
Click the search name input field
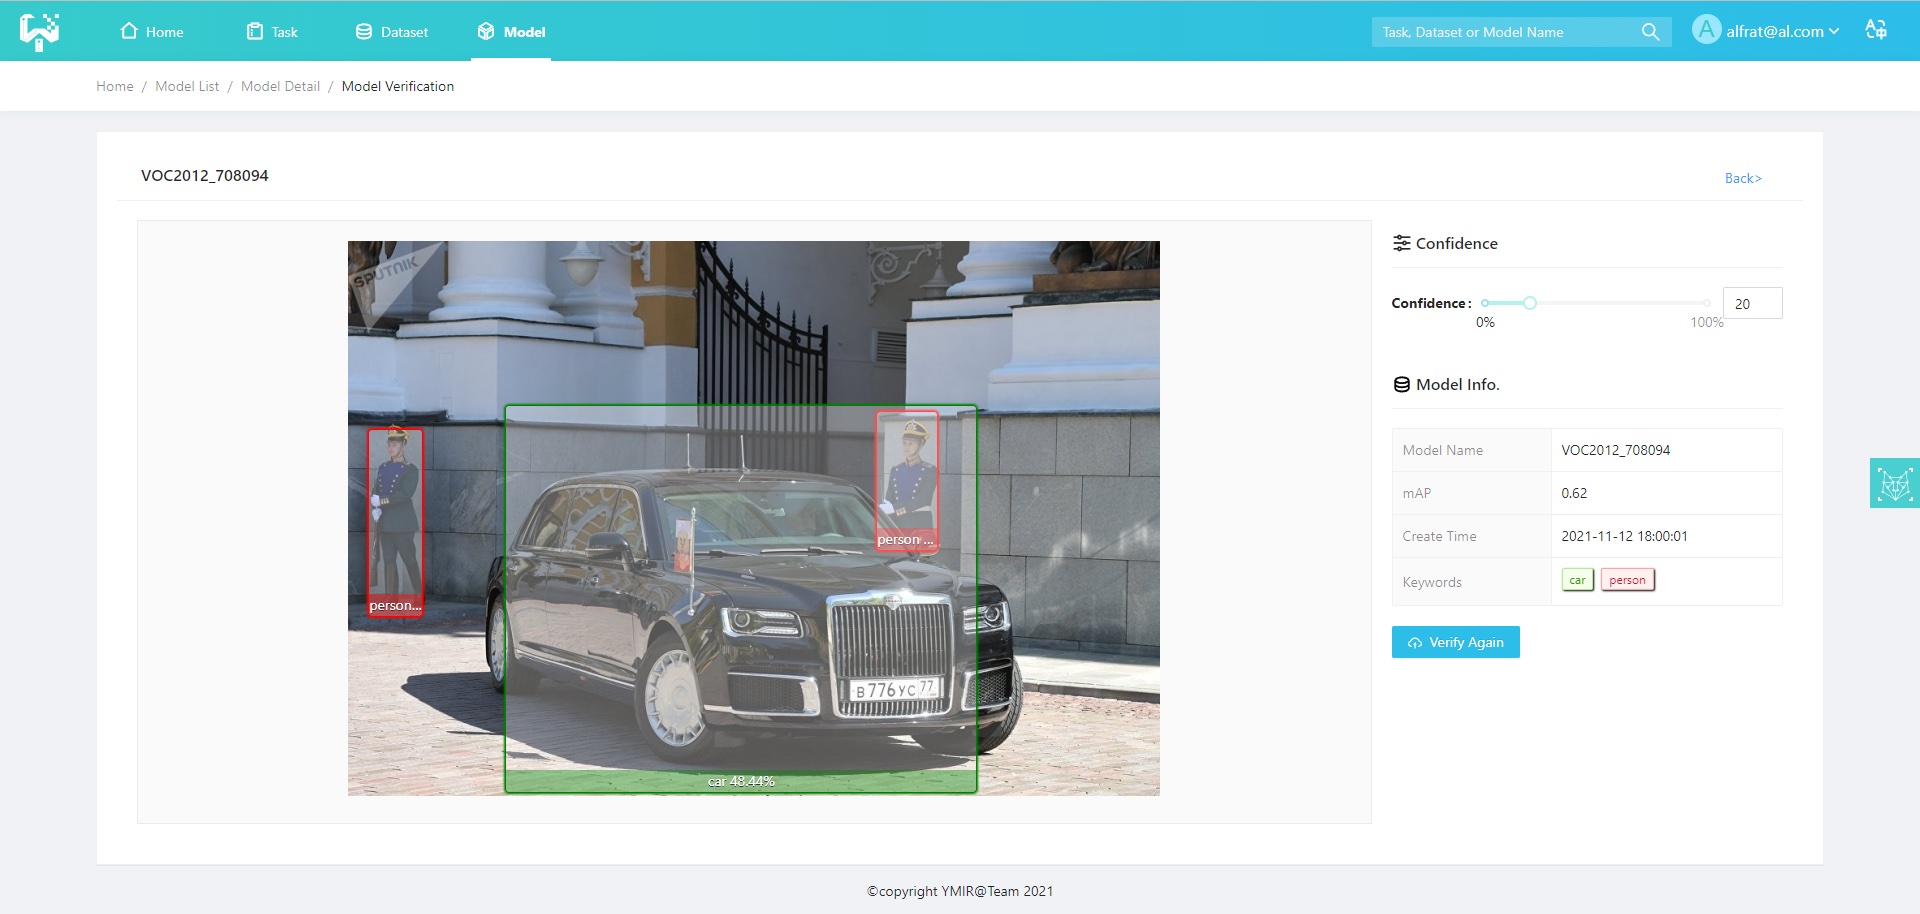pos(1506,32)
